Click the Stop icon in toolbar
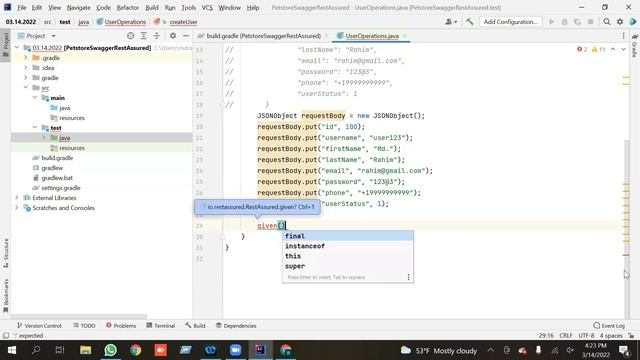The height and width of the screenshot is (360, 640). 590,22
